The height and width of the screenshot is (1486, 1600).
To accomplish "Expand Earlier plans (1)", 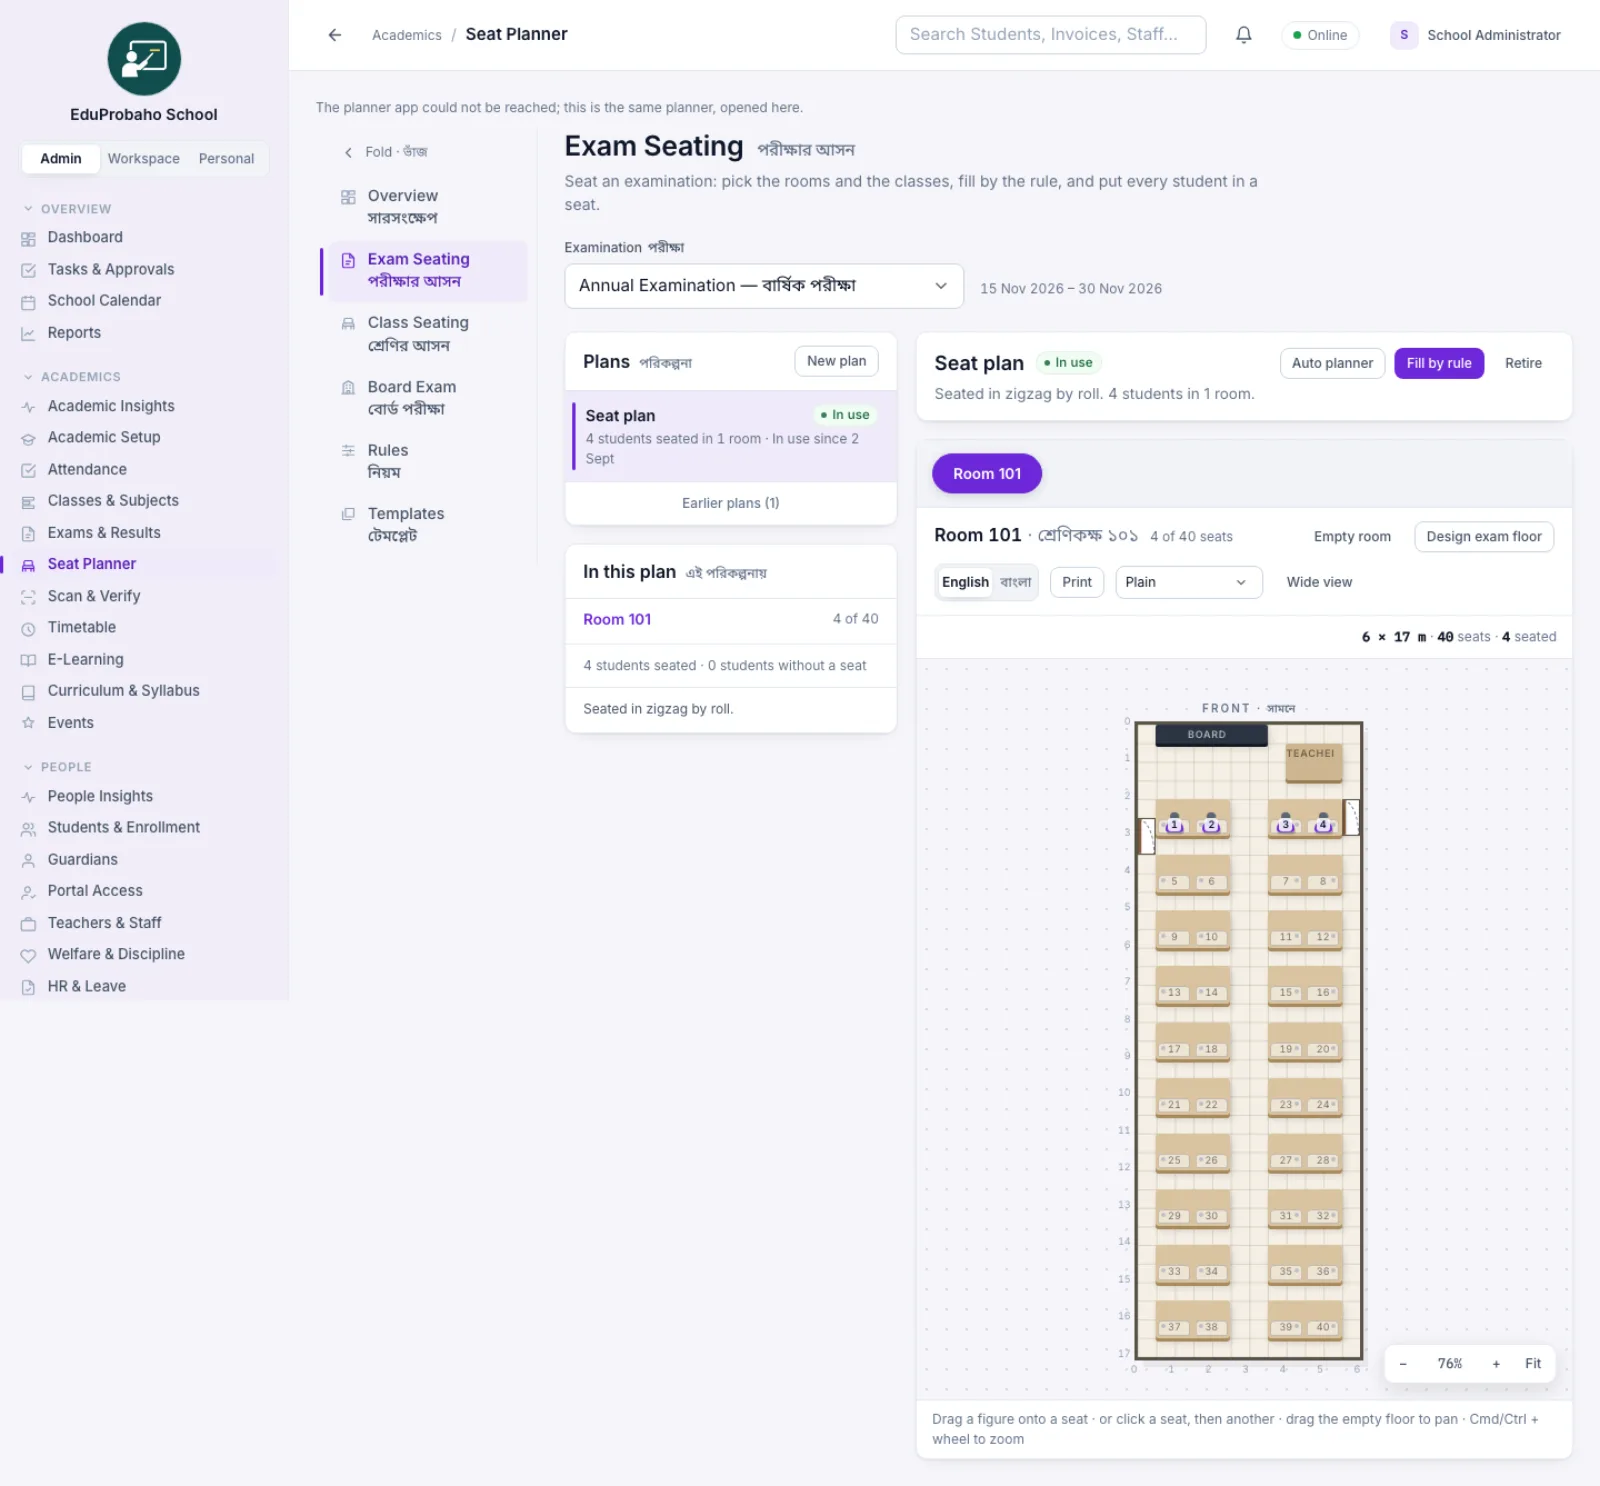I will 730,503.
